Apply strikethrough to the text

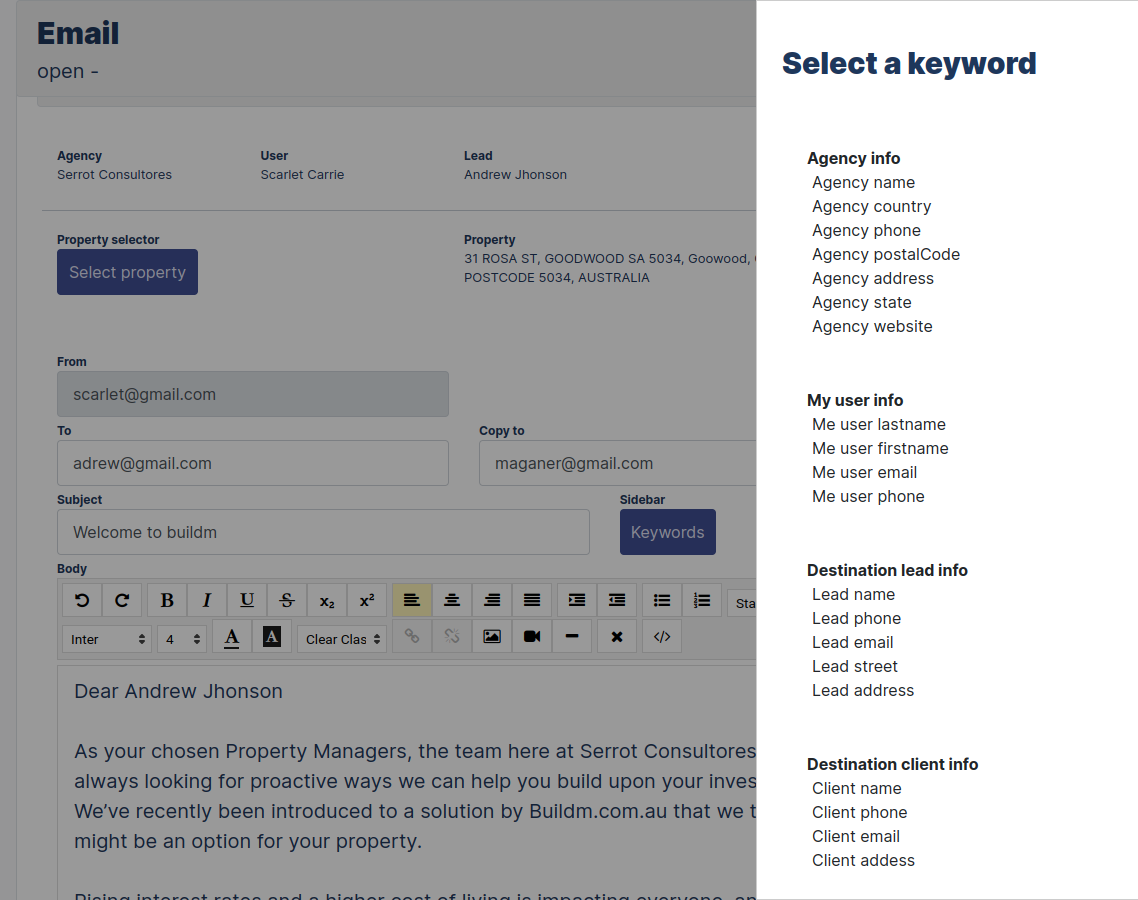click(287, 600)
